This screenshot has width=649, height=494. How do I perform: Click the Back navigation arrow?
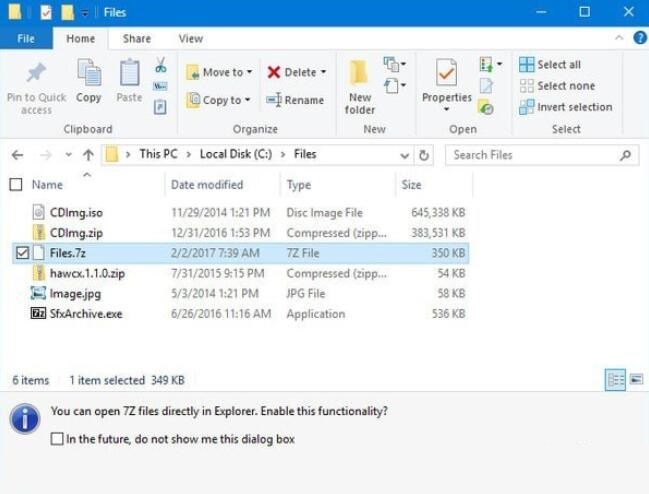click(17, 156)
